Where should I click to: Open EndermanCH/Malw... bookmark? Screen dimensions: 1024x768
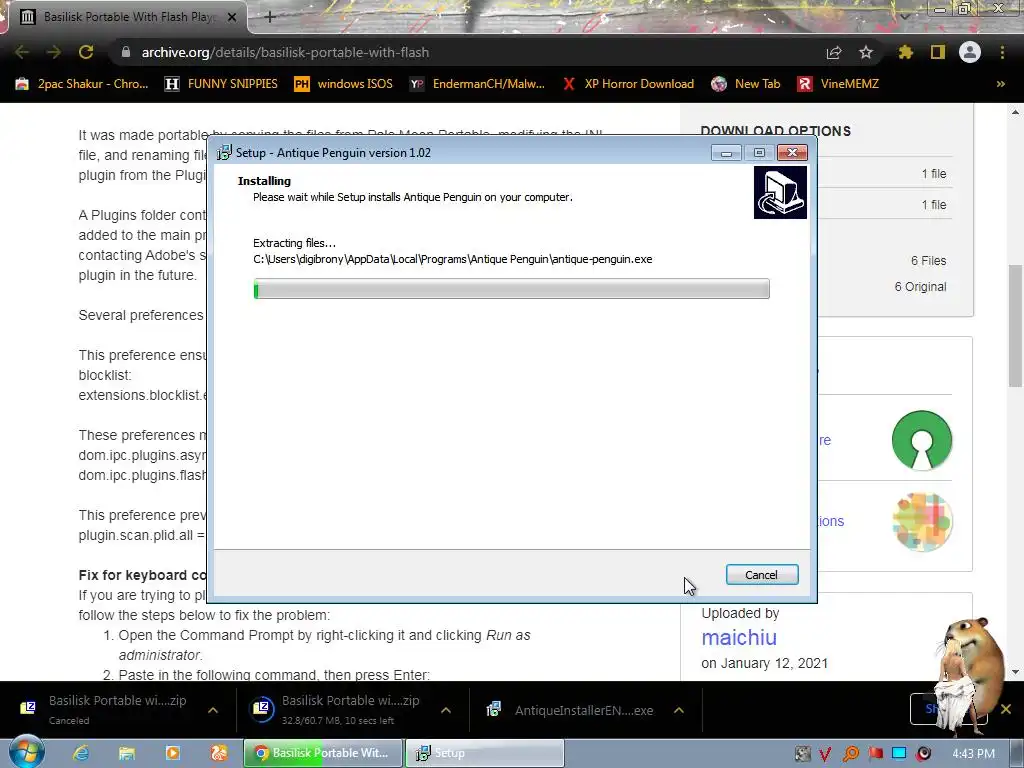pyautogui.click(x=477, y=84)
